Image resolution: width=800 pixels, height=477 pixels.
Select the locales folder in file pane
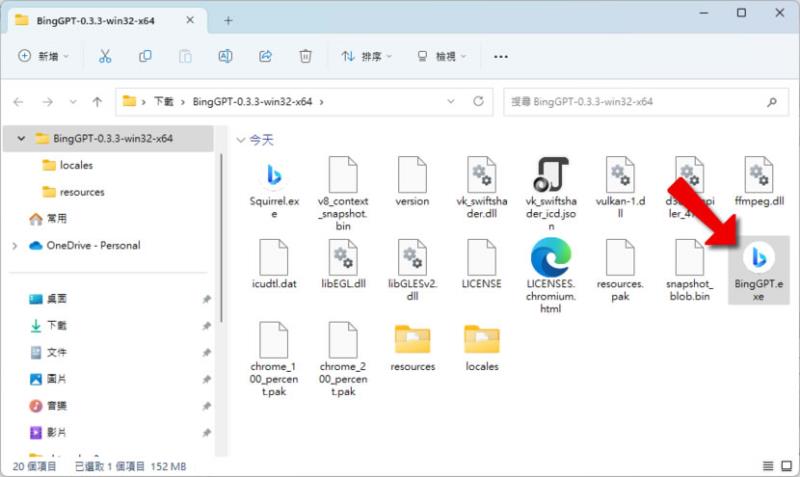click(x=482, y=348)
